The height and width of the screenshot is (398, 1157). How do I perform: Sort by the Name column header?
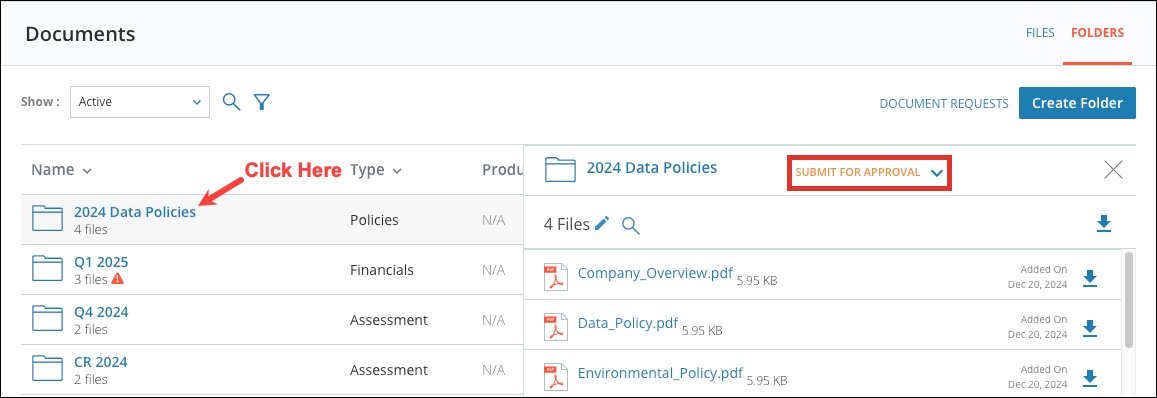pyautogui.click(x=61, y=170)
